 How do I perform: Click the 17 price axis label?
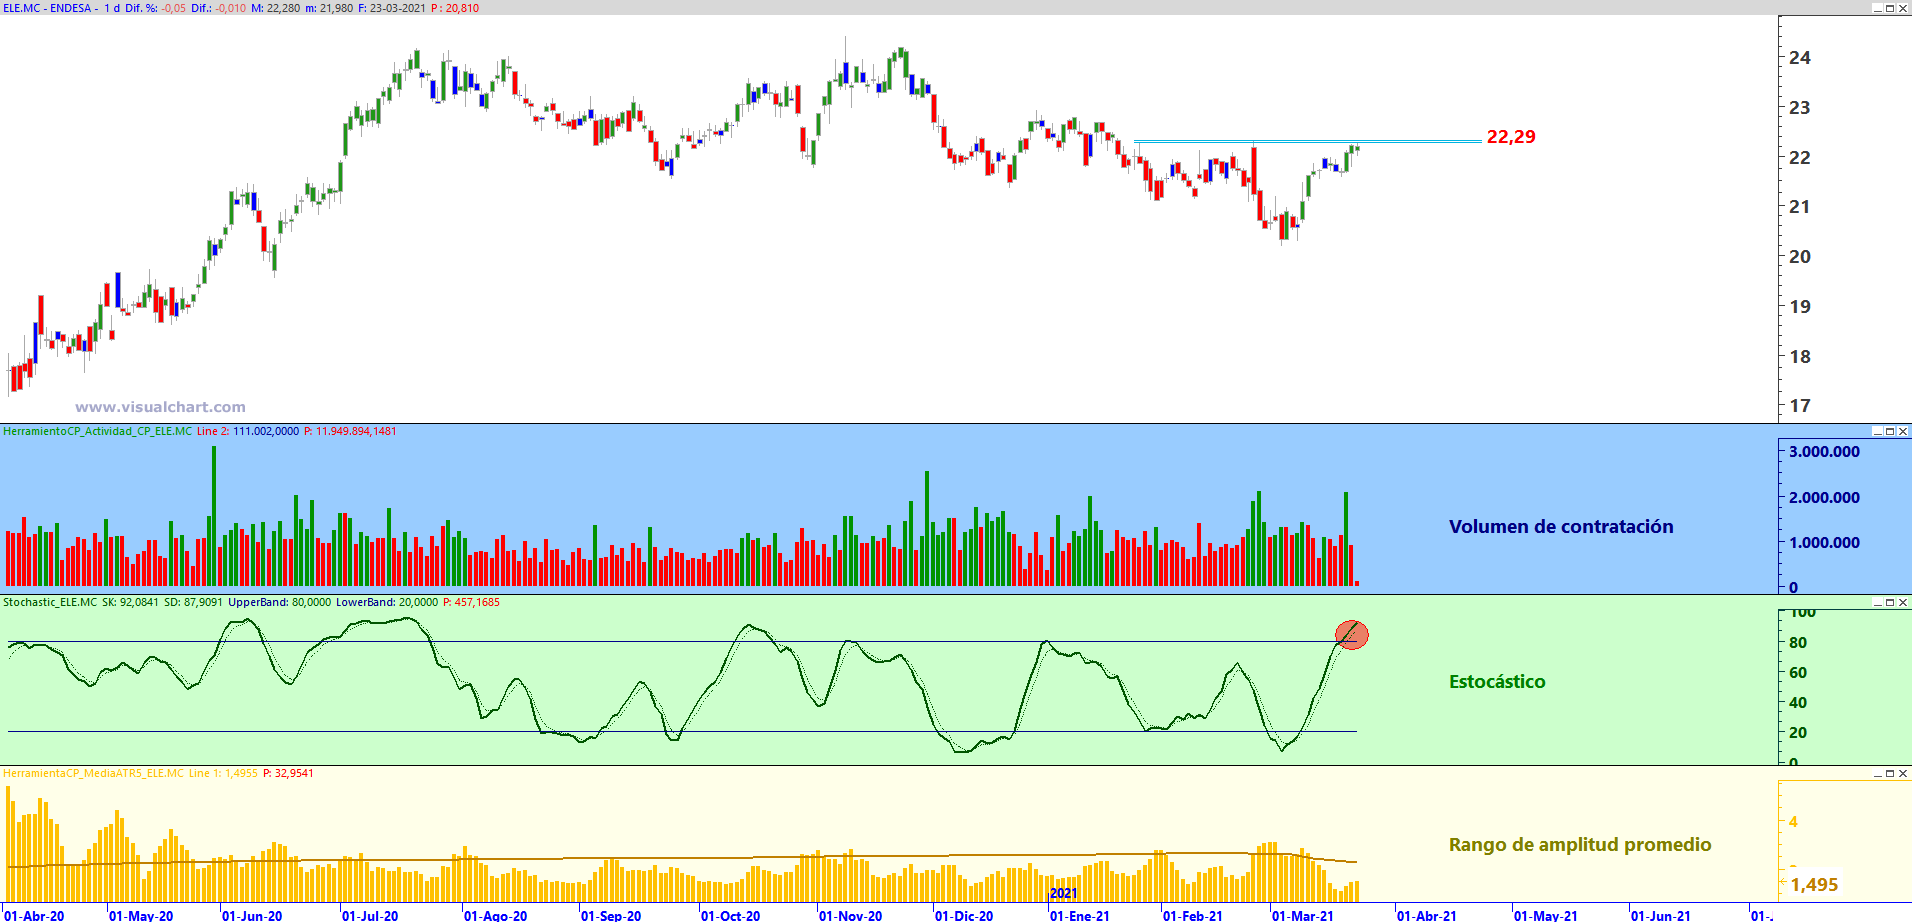[x=1800, y=406]
